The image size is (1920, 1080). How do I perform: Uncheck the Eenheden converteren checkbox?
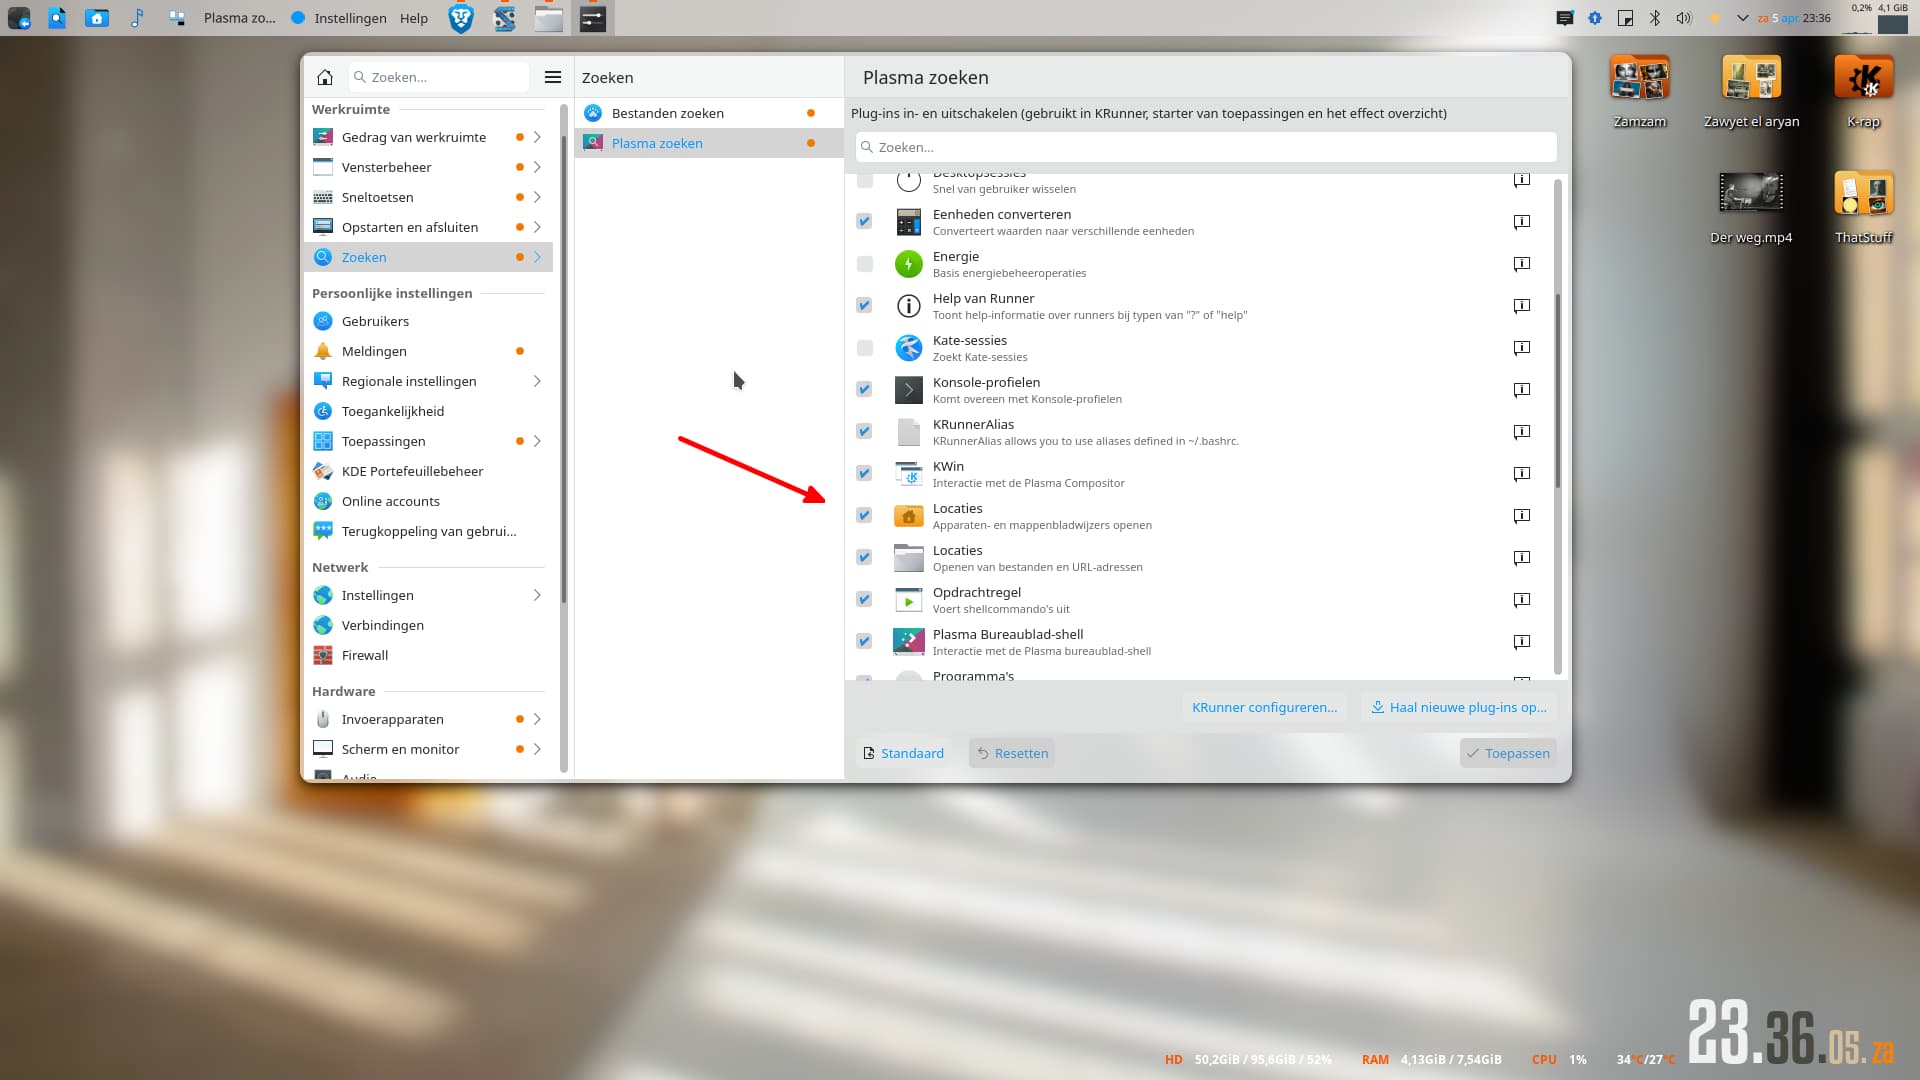(x=865, y=222)
